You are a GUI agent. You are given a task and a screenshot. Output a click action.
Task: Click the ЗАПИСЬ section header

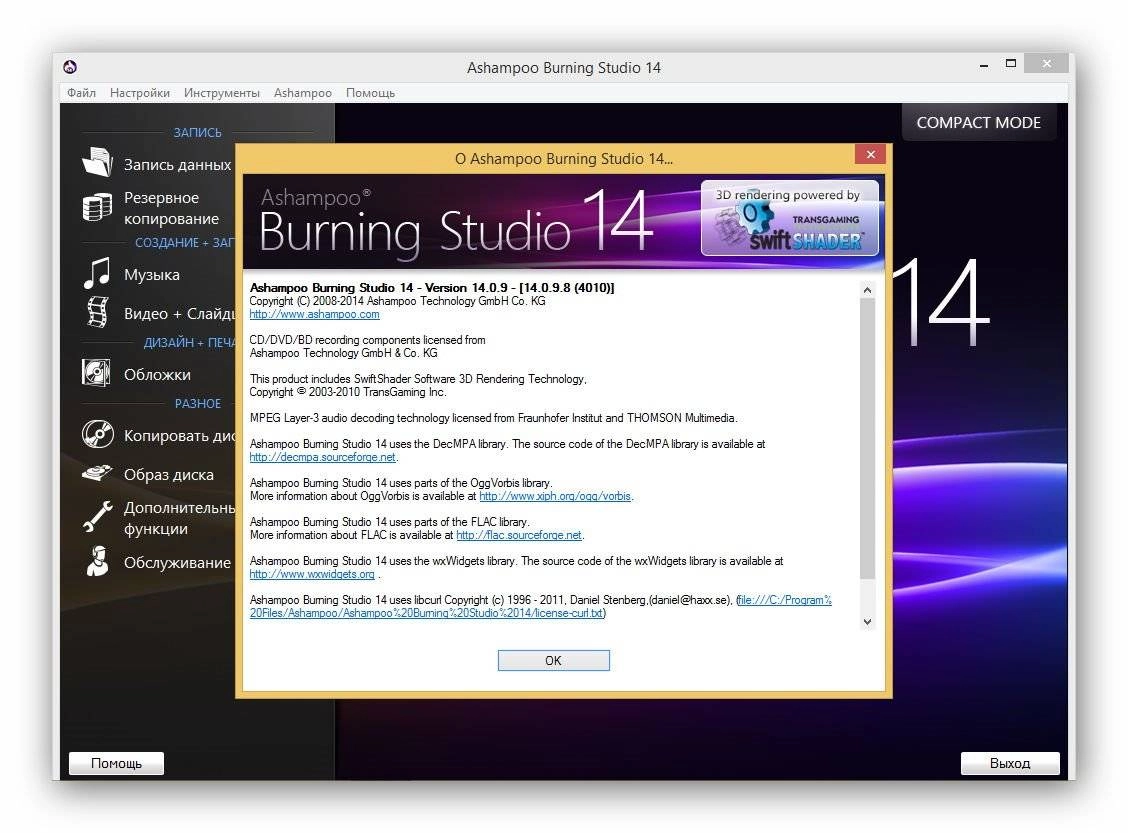coord(197,132)
